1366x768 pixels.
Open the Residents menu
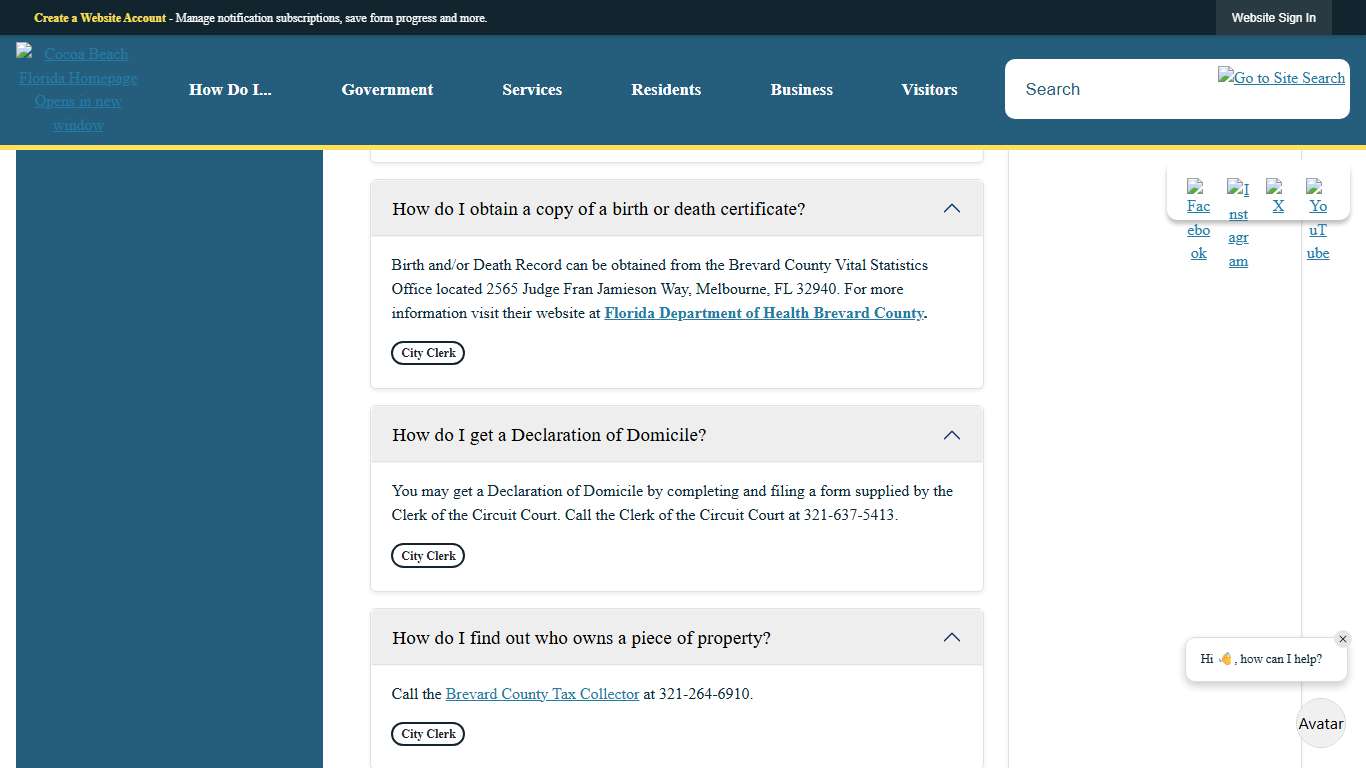coord(666,89)
